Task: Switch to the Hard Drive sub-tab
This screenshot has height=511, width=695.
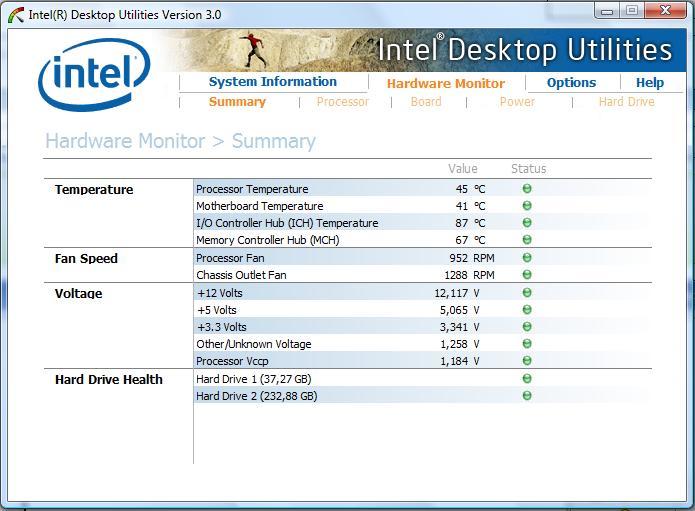Action: point(626,102)
